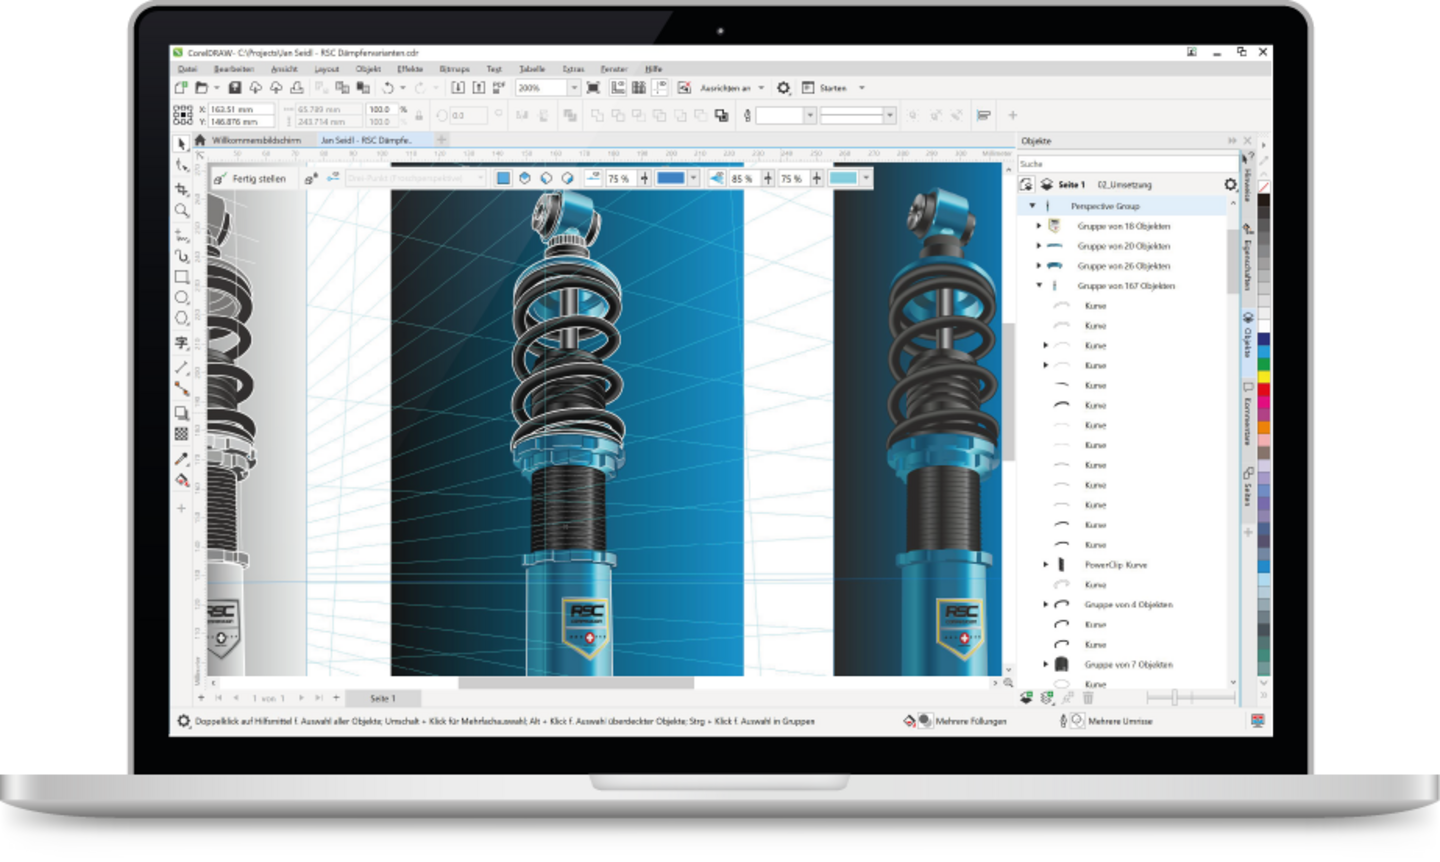
Task: Select the Pick tool arrow in toolbox
Action: 182,144
